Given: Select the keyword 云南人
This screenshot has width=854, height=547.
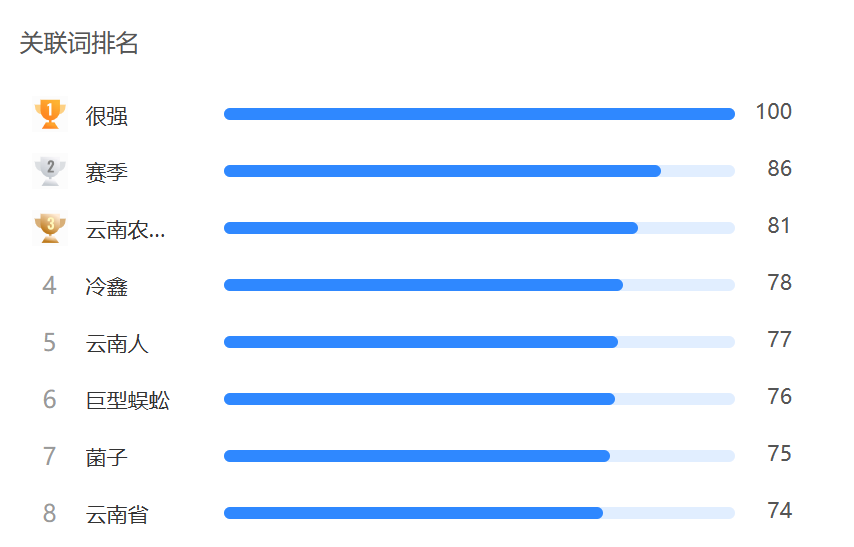Looking at the screenshot, I should (117, 344).
